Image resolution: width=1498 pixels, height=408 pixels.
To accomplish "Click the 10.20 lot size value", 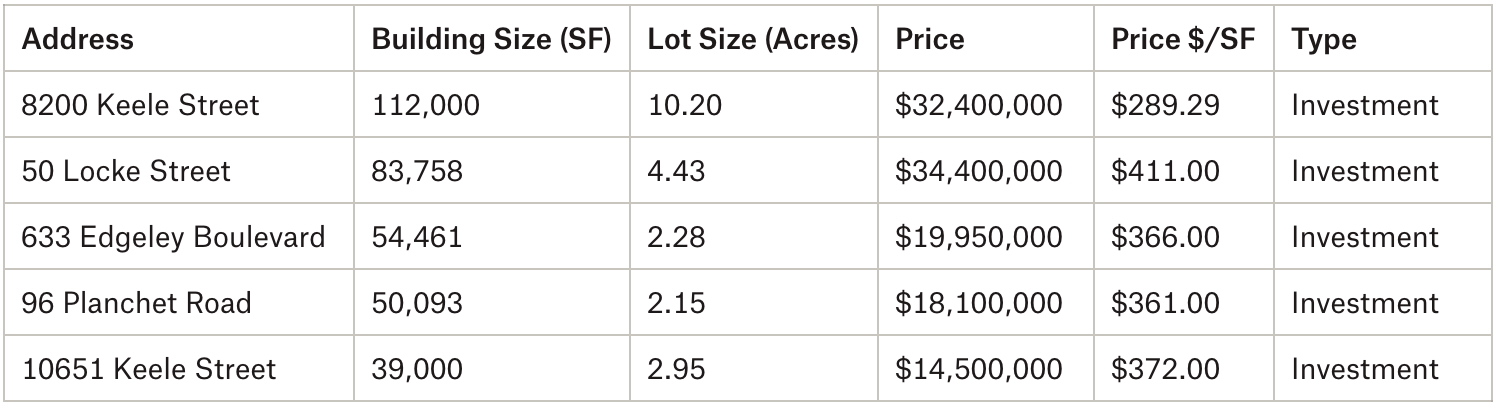I will pyautogui.click(x=684, y=105).
